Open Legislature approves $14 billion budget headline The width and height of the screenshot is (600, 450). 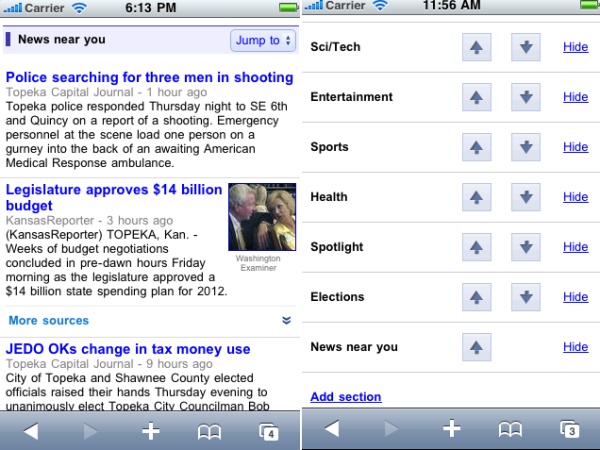[114, 197]
